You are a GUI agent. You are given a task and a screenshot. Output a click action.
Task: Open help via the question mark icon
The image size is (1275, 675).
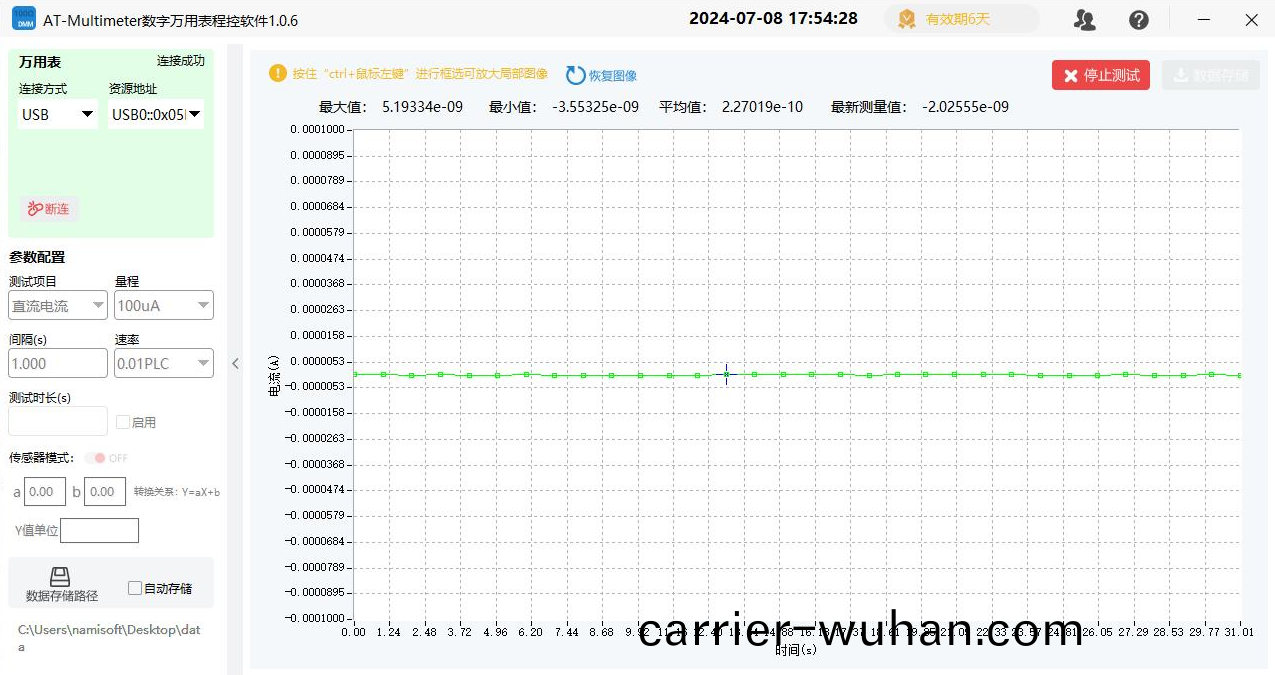1138,19
